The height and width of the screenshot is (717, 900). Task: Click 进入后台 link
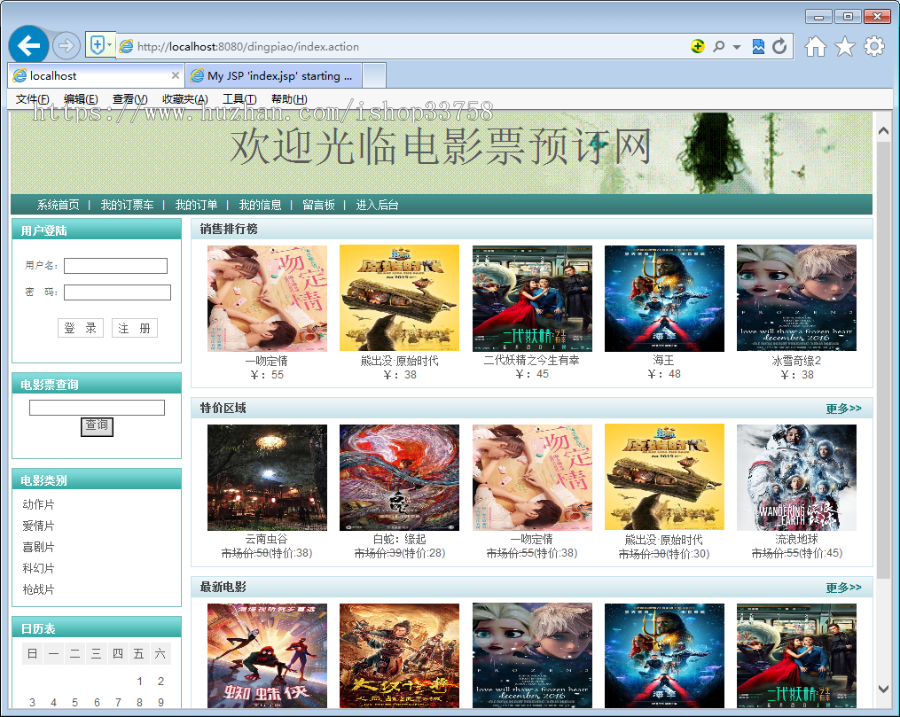point(377,205)
